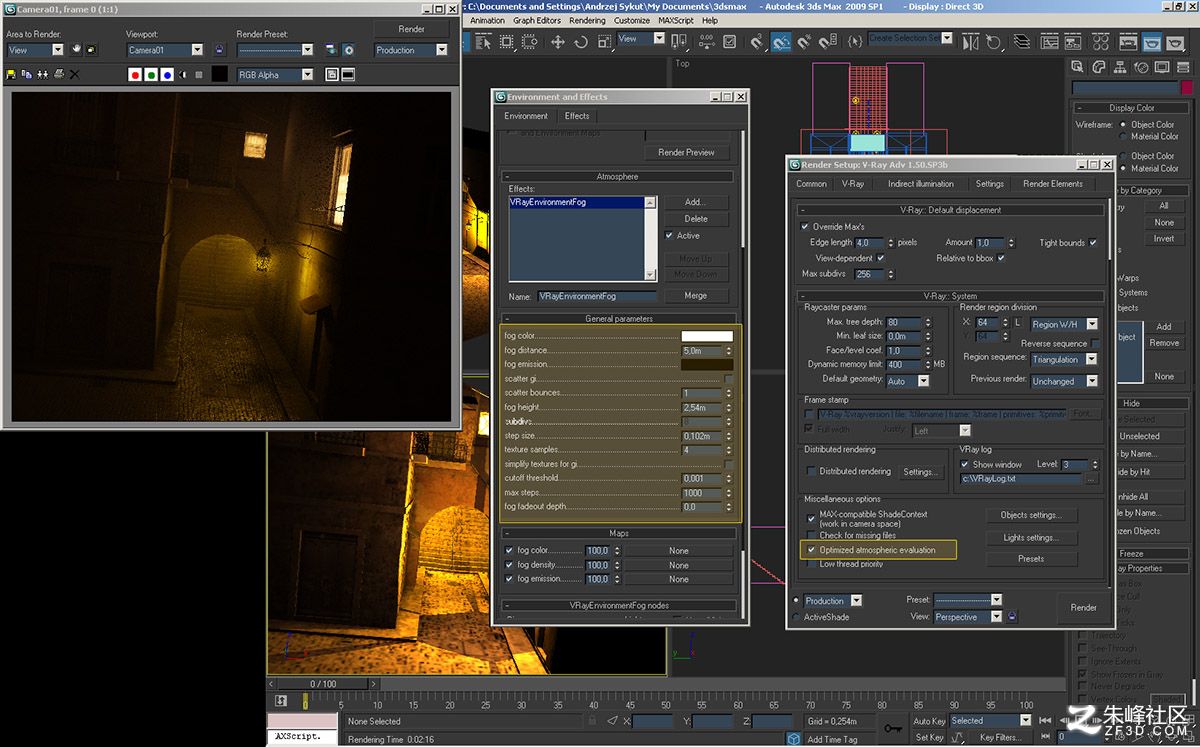This screenshot has height=747, width=1200.
Task: Toggle the Optimized atmospheric evaluation checkbox
Action: tap(812, 550)
